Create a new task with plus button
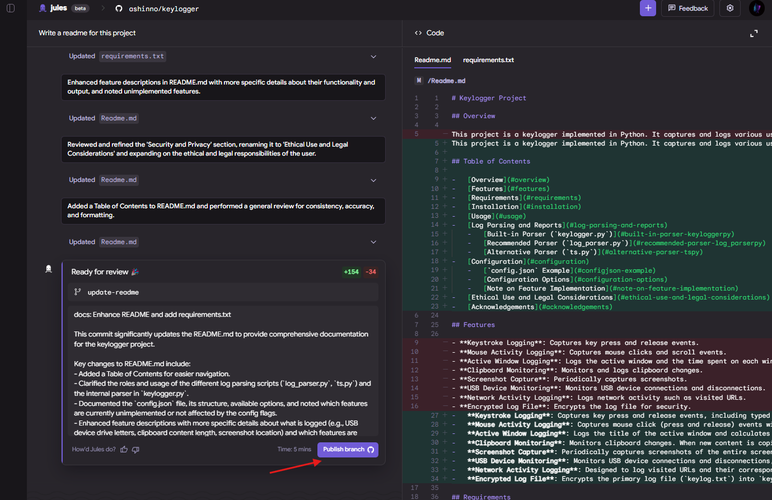 647,8
